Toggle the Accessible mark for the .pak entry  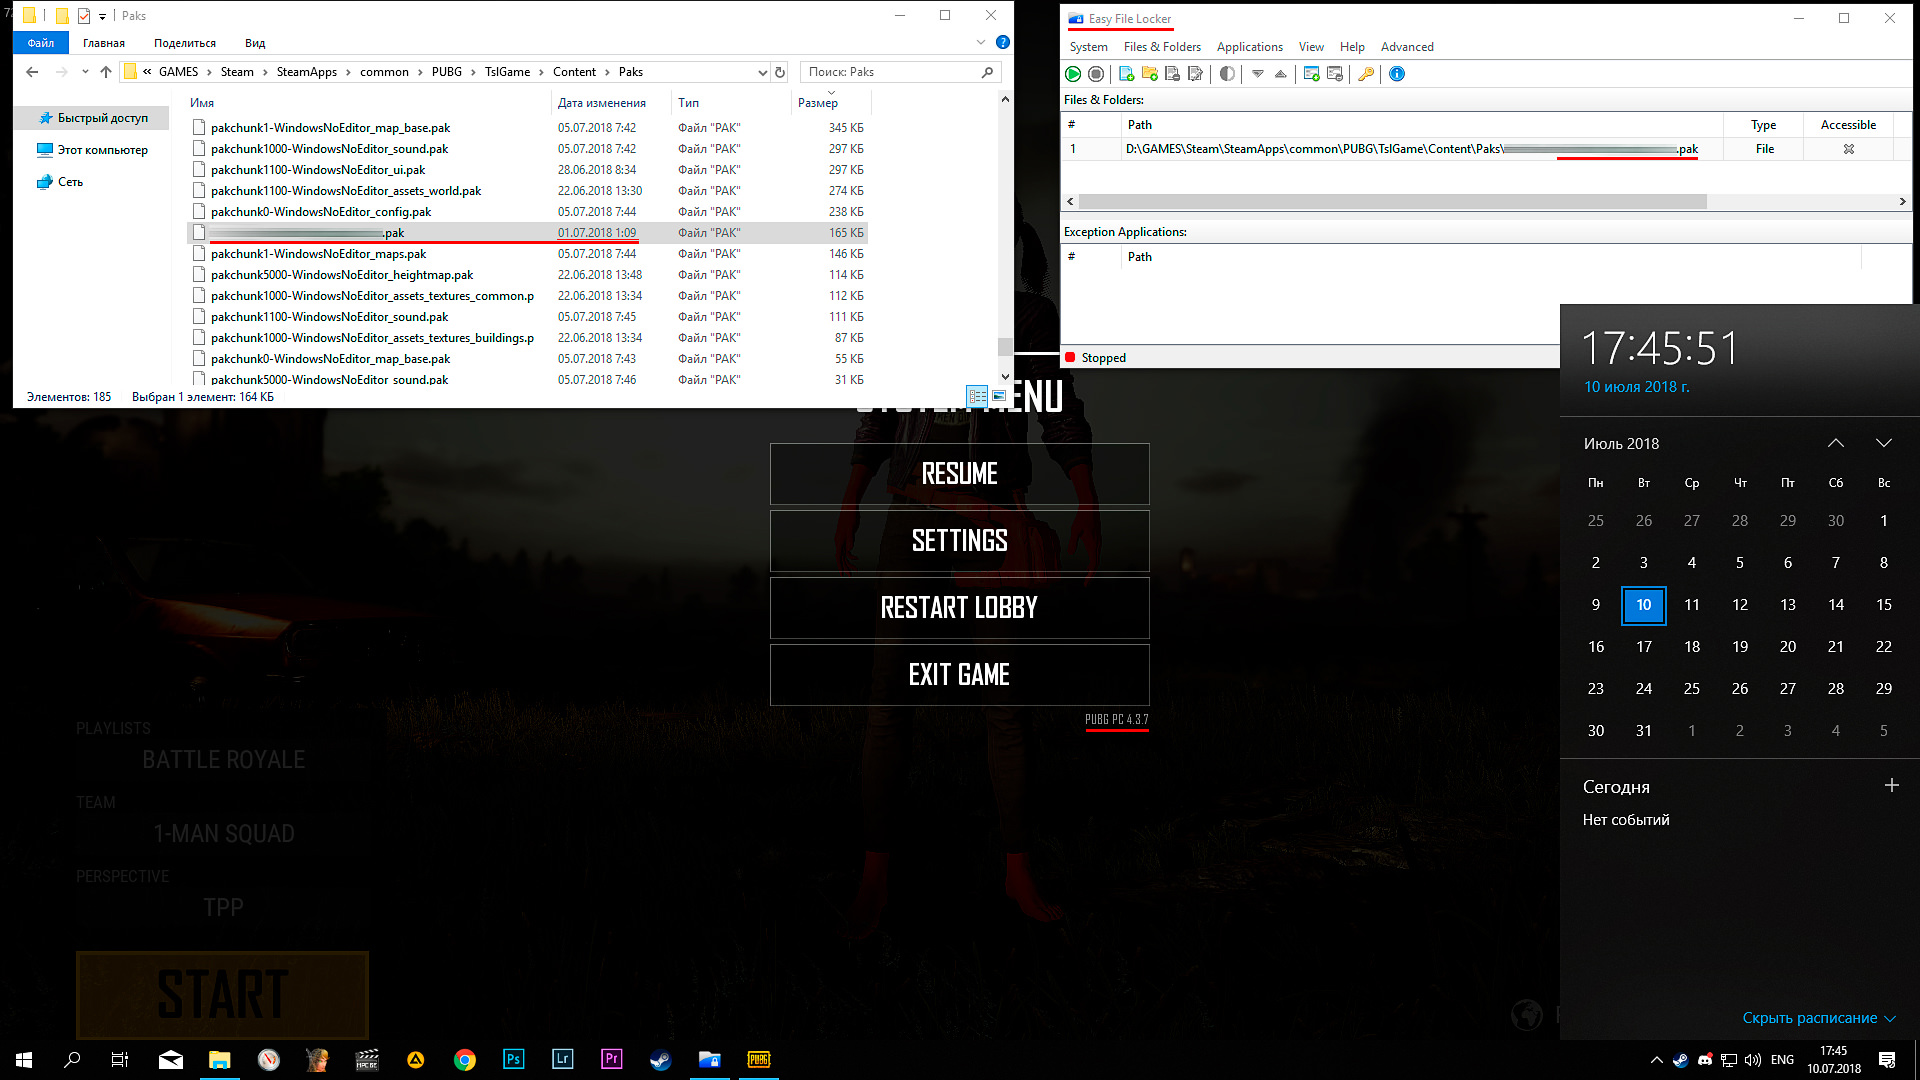coord(1849,149)
